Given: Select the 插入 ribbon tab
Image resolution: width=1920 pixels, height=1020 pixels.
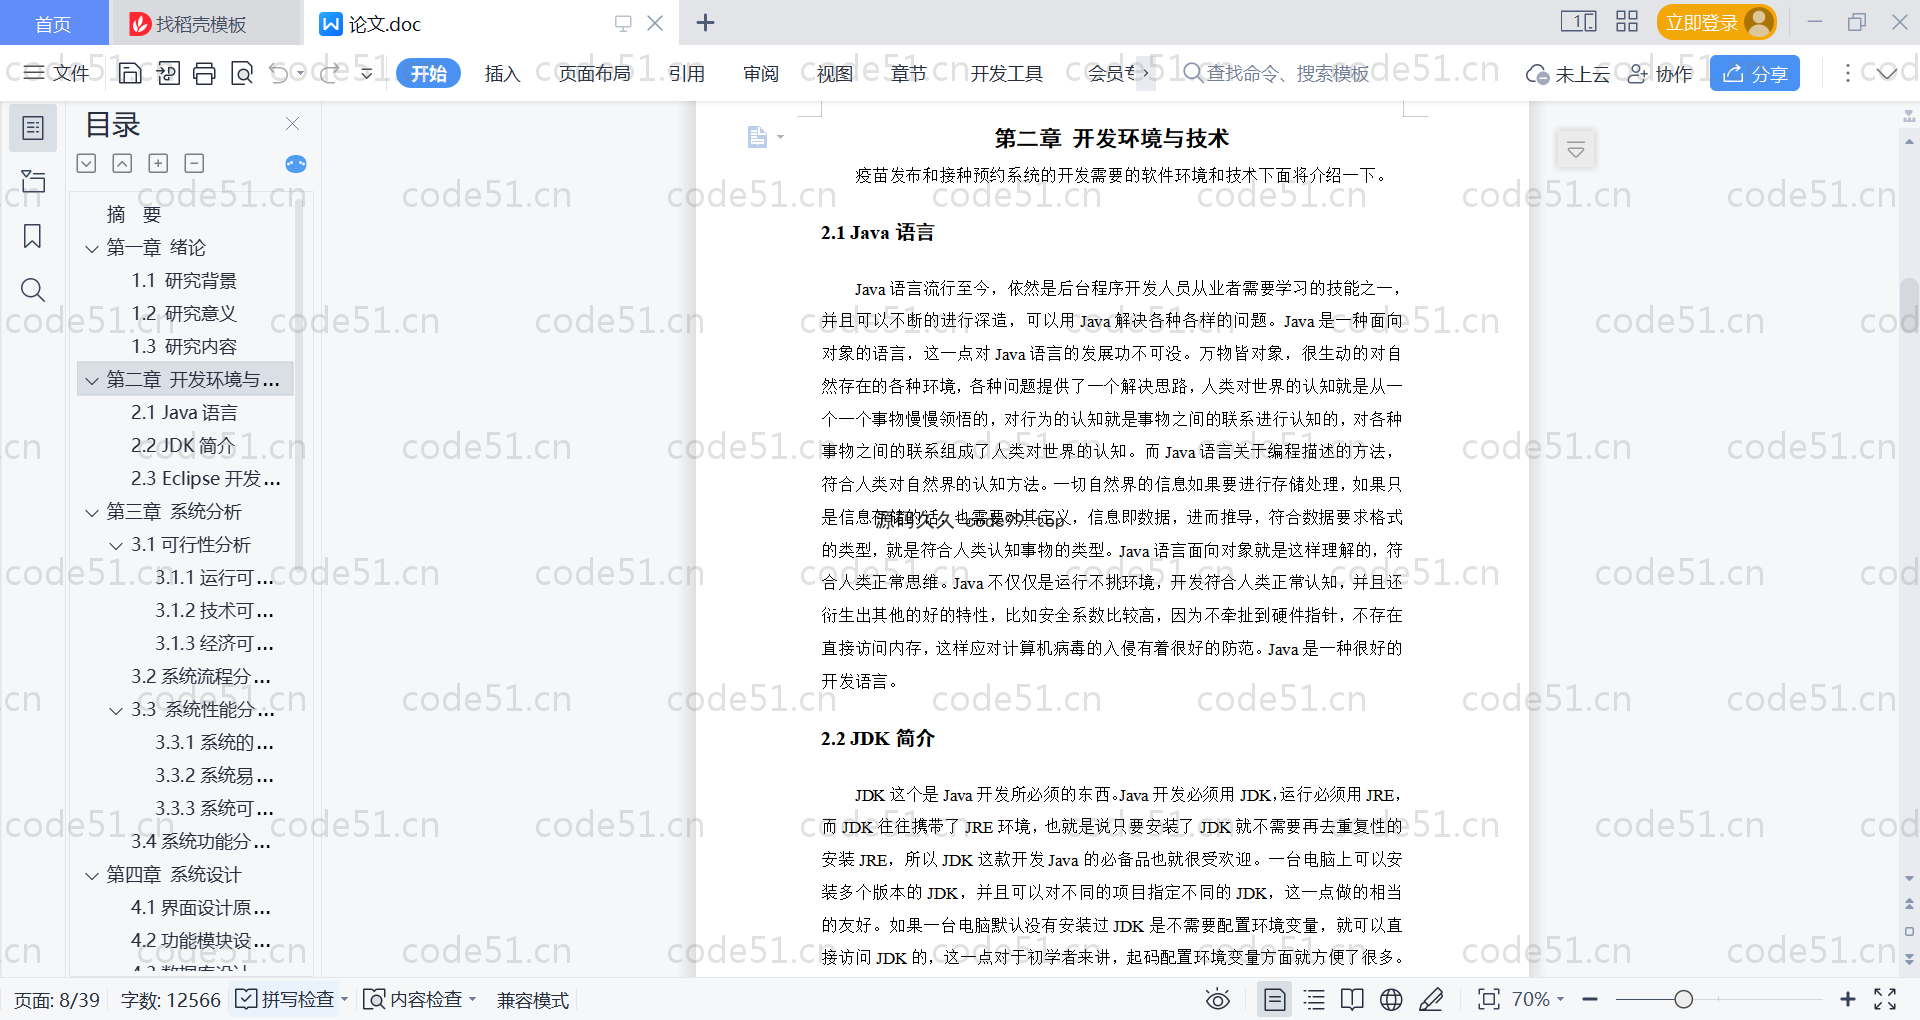Looking at the screenshot, I should coord(502,73).
